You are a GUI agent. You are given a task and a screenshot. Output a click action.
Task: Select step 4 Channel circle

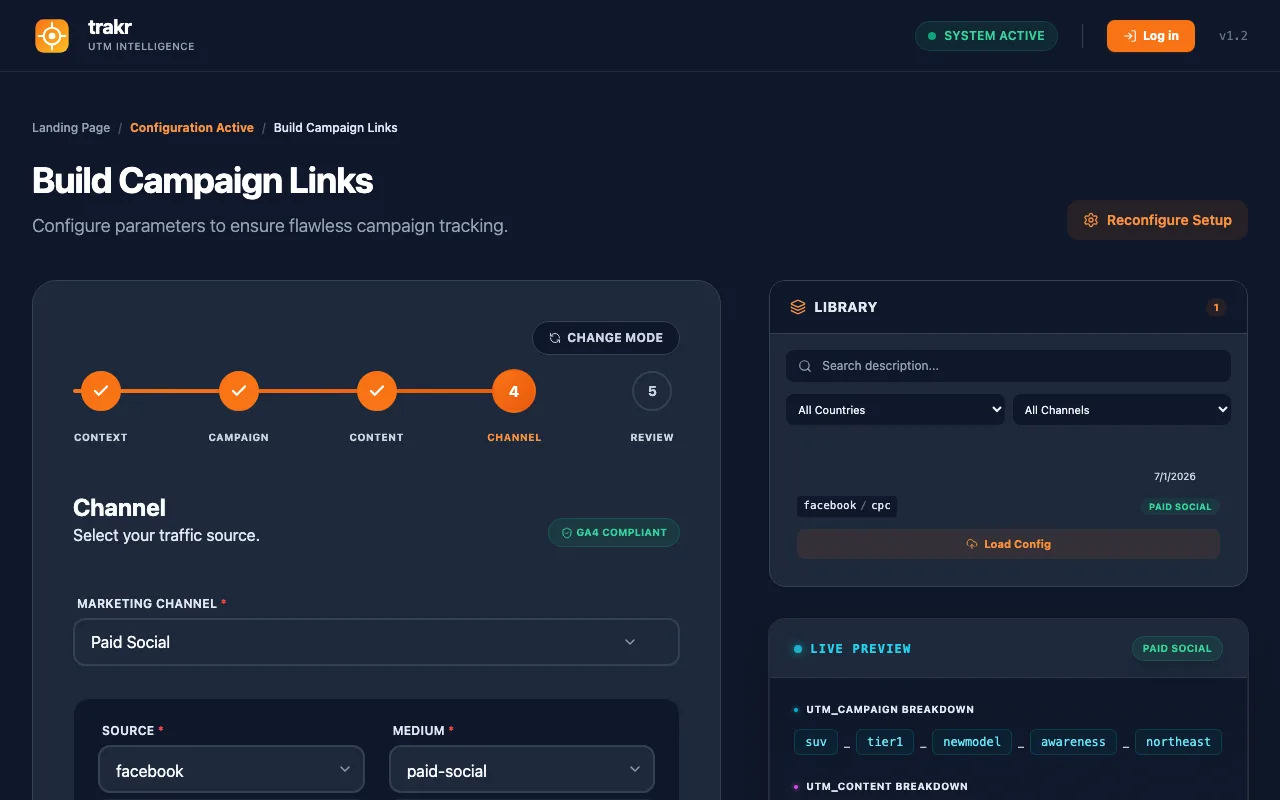coord(514,391)
